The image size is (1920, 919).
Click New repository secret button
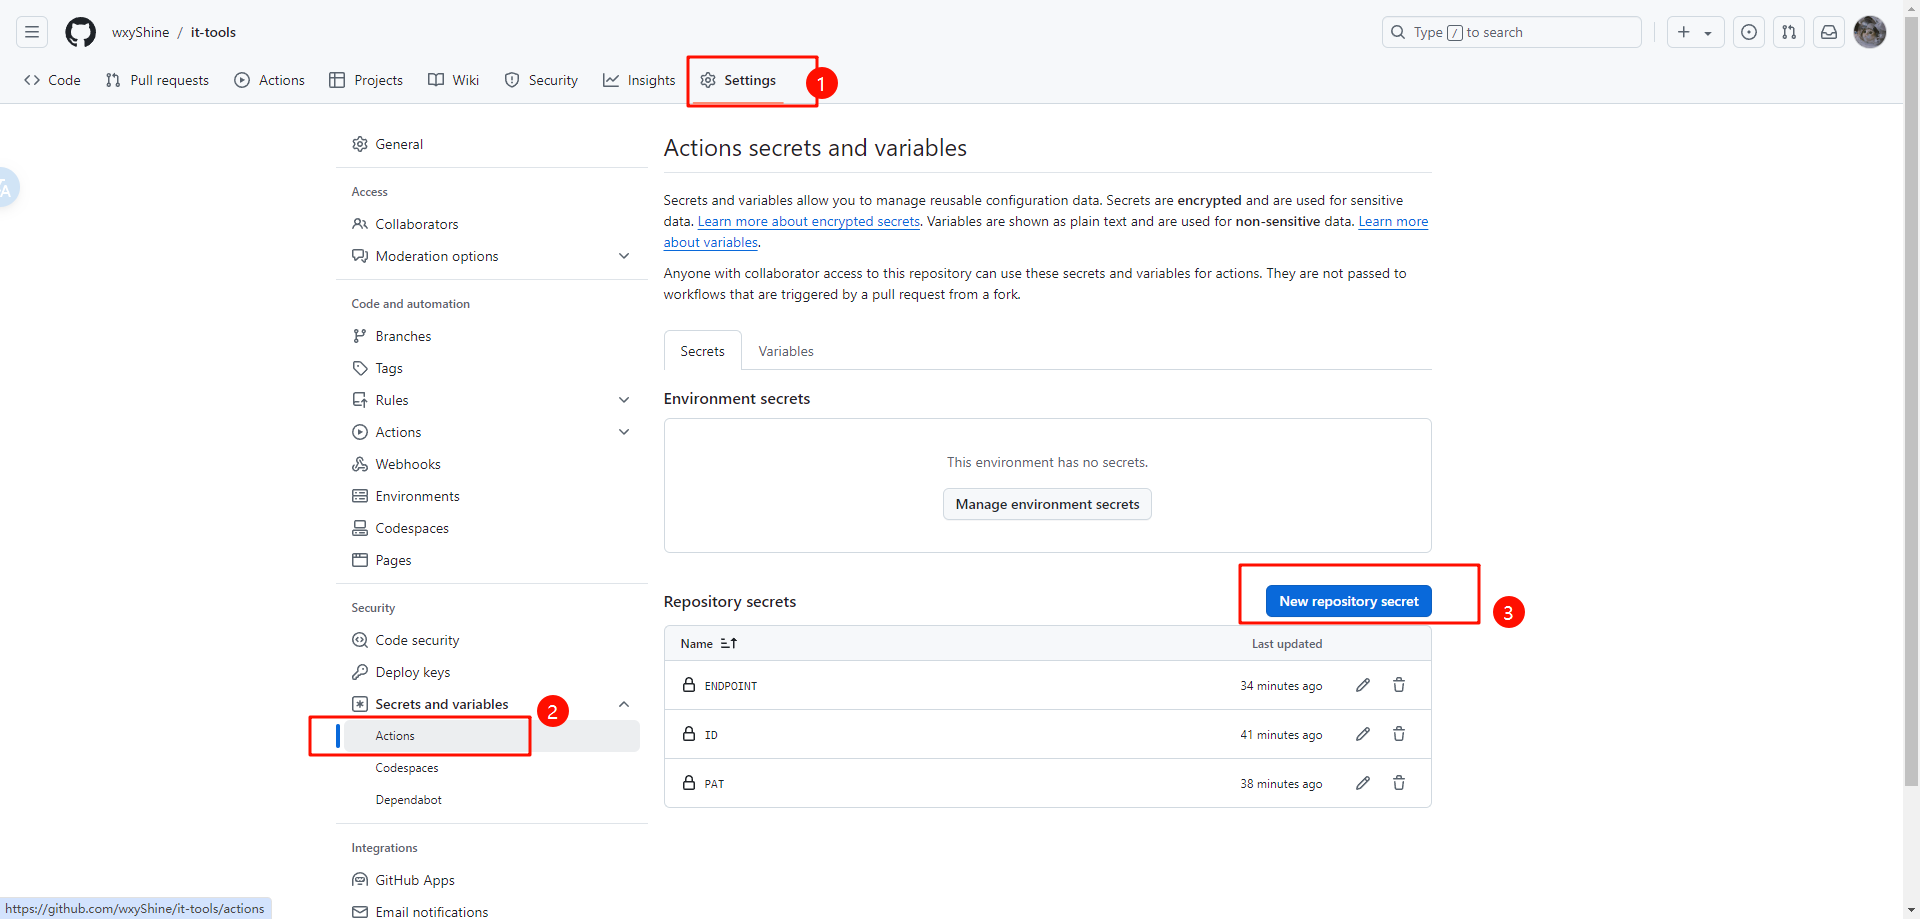[1348, 601]
